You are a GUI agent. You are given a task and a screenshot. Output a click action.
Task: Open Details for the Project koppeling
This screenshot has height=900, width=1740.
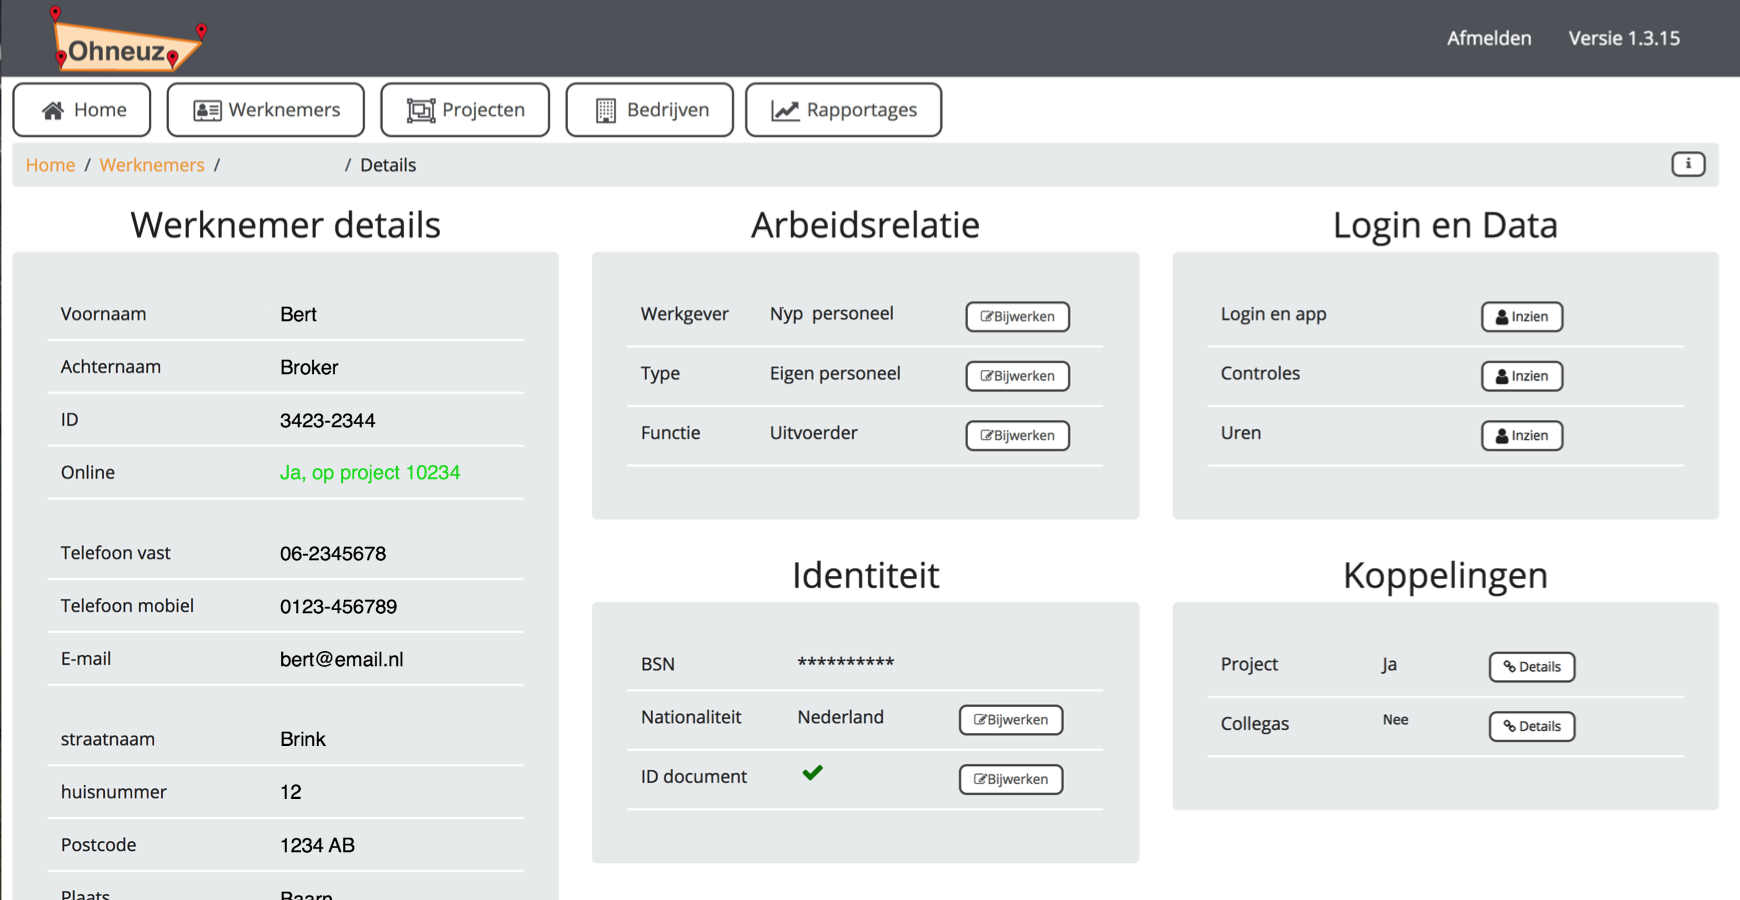(x=1531, y=667)
